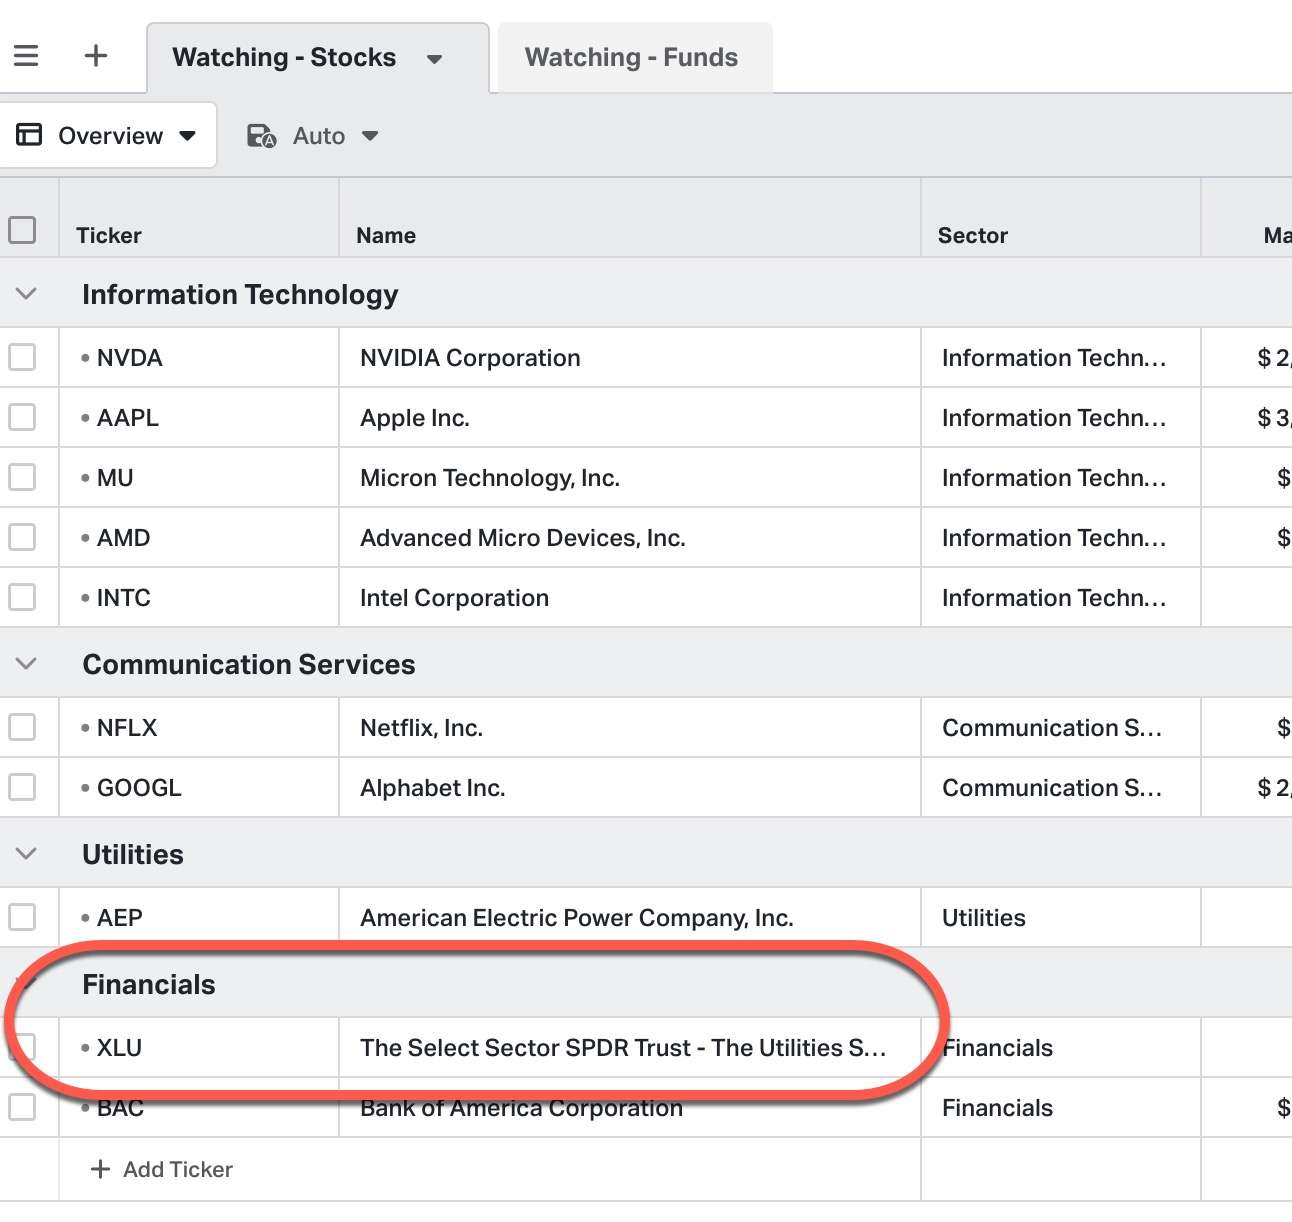Check the MU row checkbox
The height and width of the screenshot is (1222, 1292).
click(22, 477)
